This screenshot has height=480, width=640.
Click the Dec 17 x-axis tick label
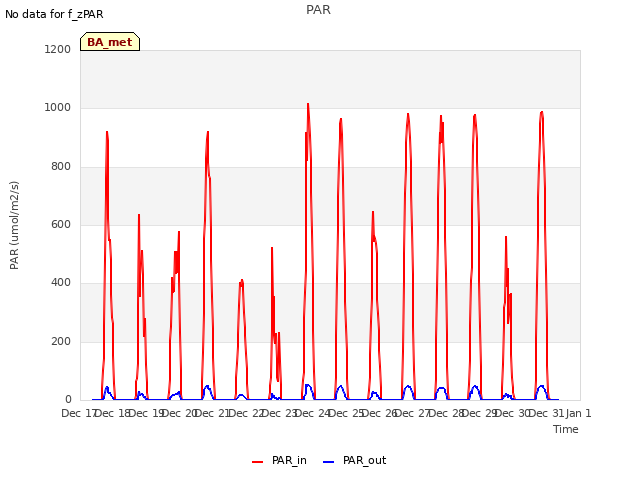(78, 413)
